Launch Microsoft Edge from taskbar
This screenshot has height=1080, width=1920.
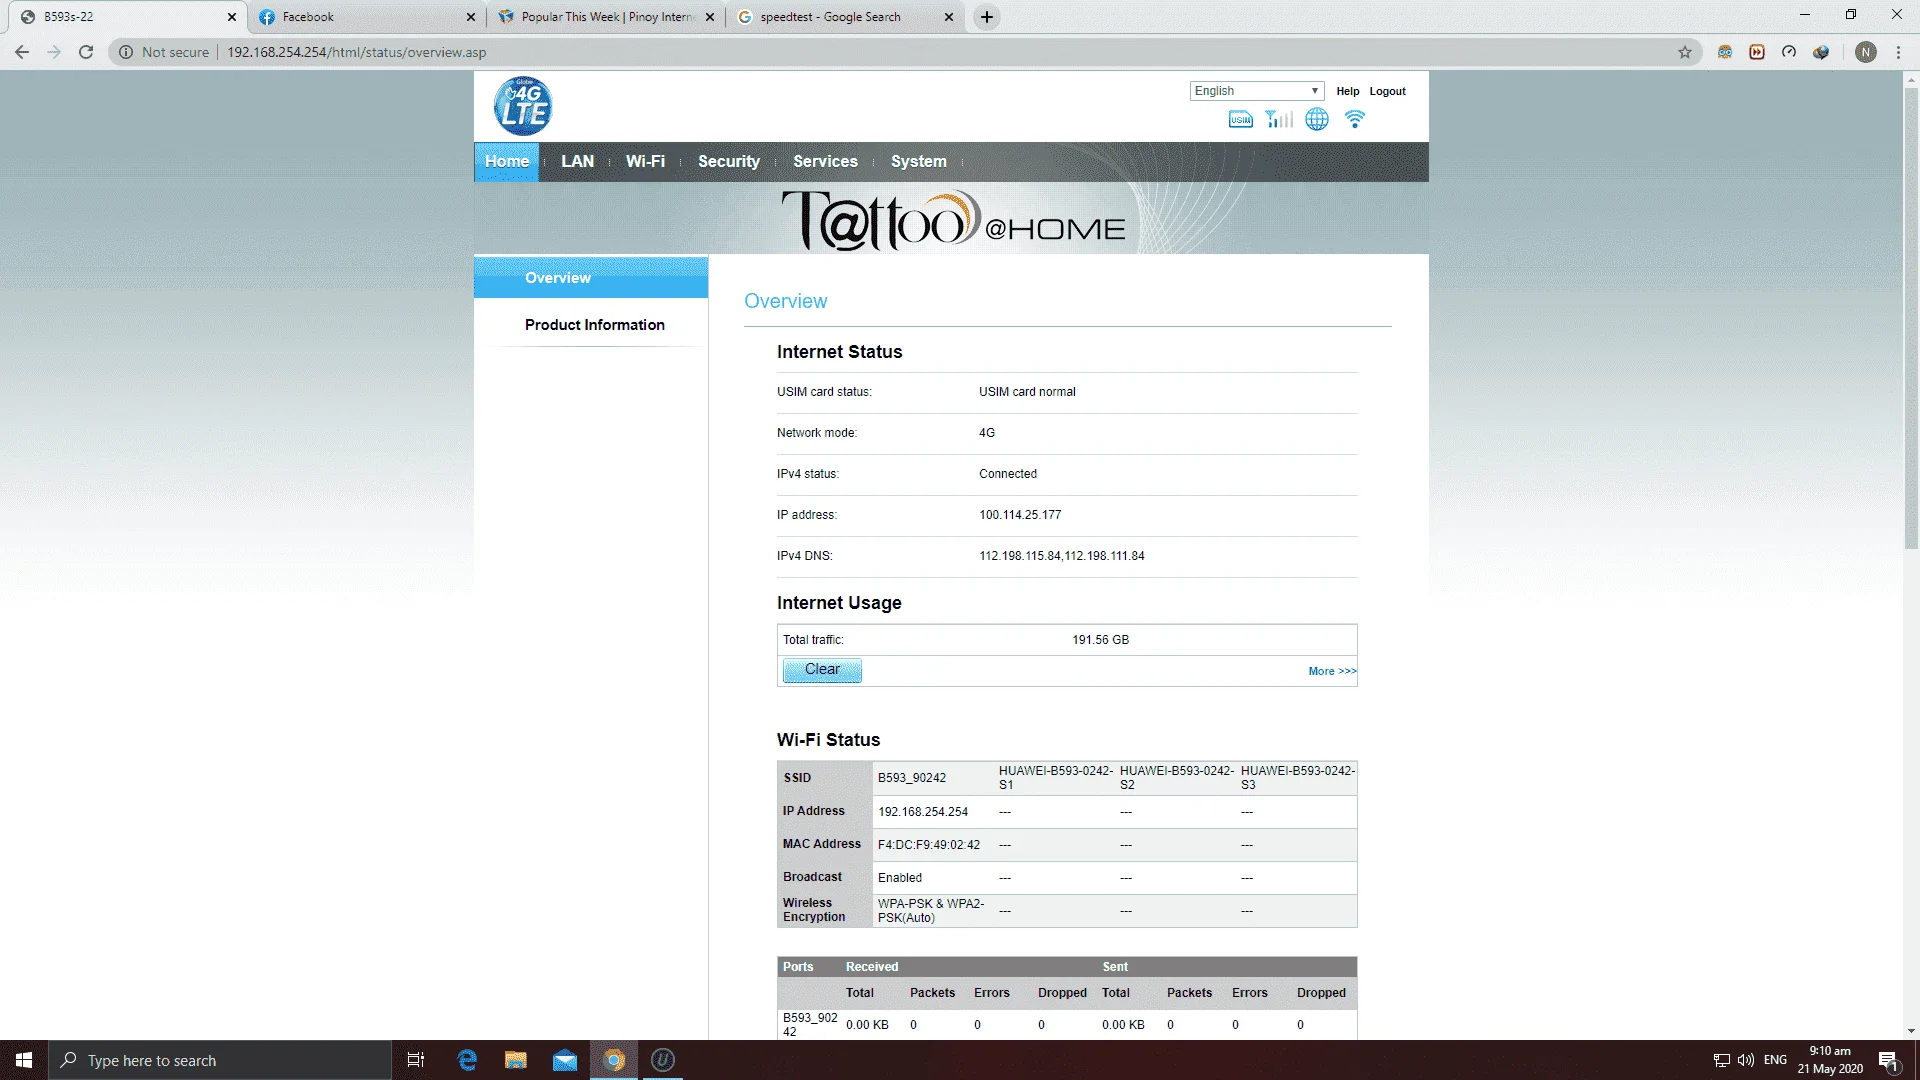point(467,1060)
